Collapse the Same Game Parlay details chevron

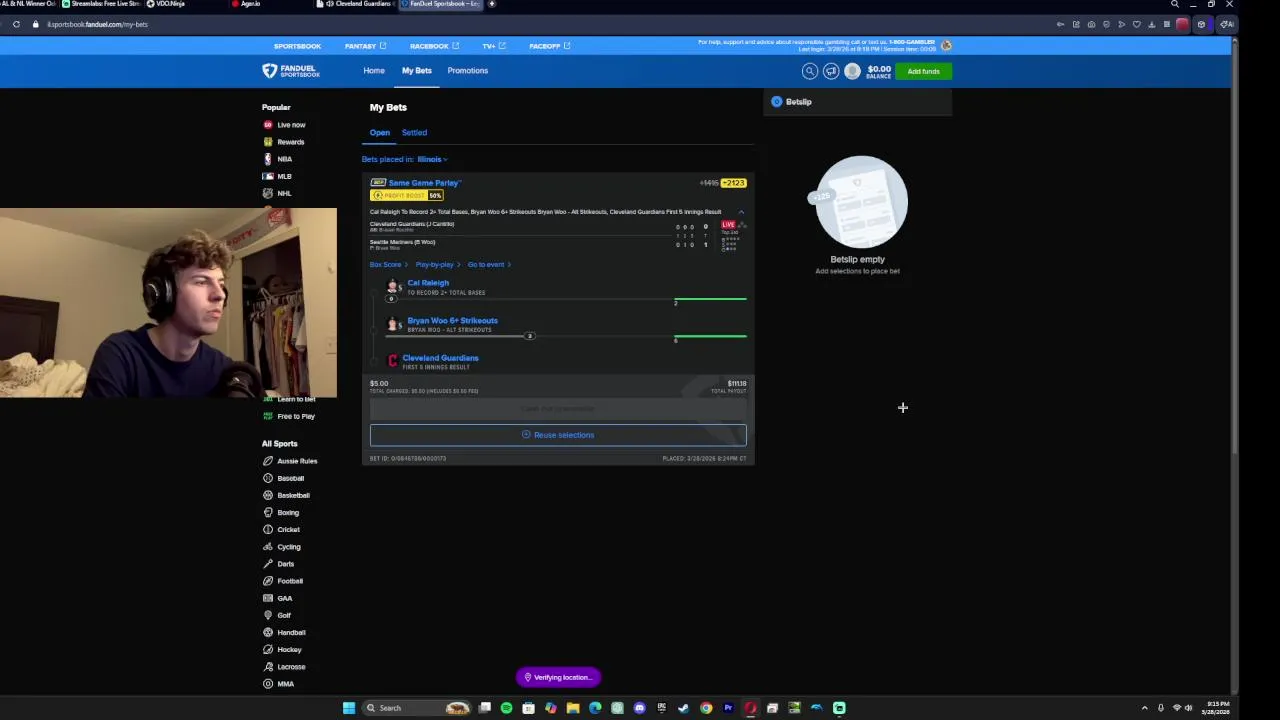click(x=741, y=212)
